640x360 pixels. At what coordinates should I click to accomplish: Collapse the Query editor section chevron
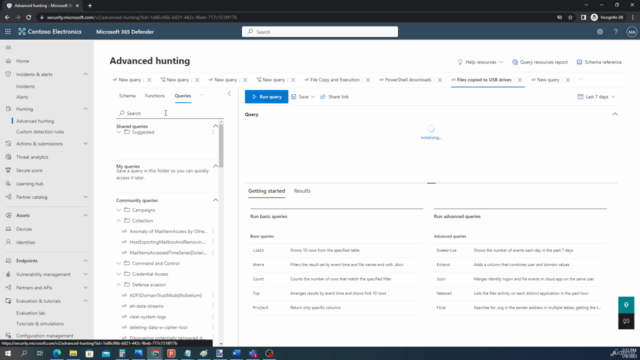(x=615, y=114)
